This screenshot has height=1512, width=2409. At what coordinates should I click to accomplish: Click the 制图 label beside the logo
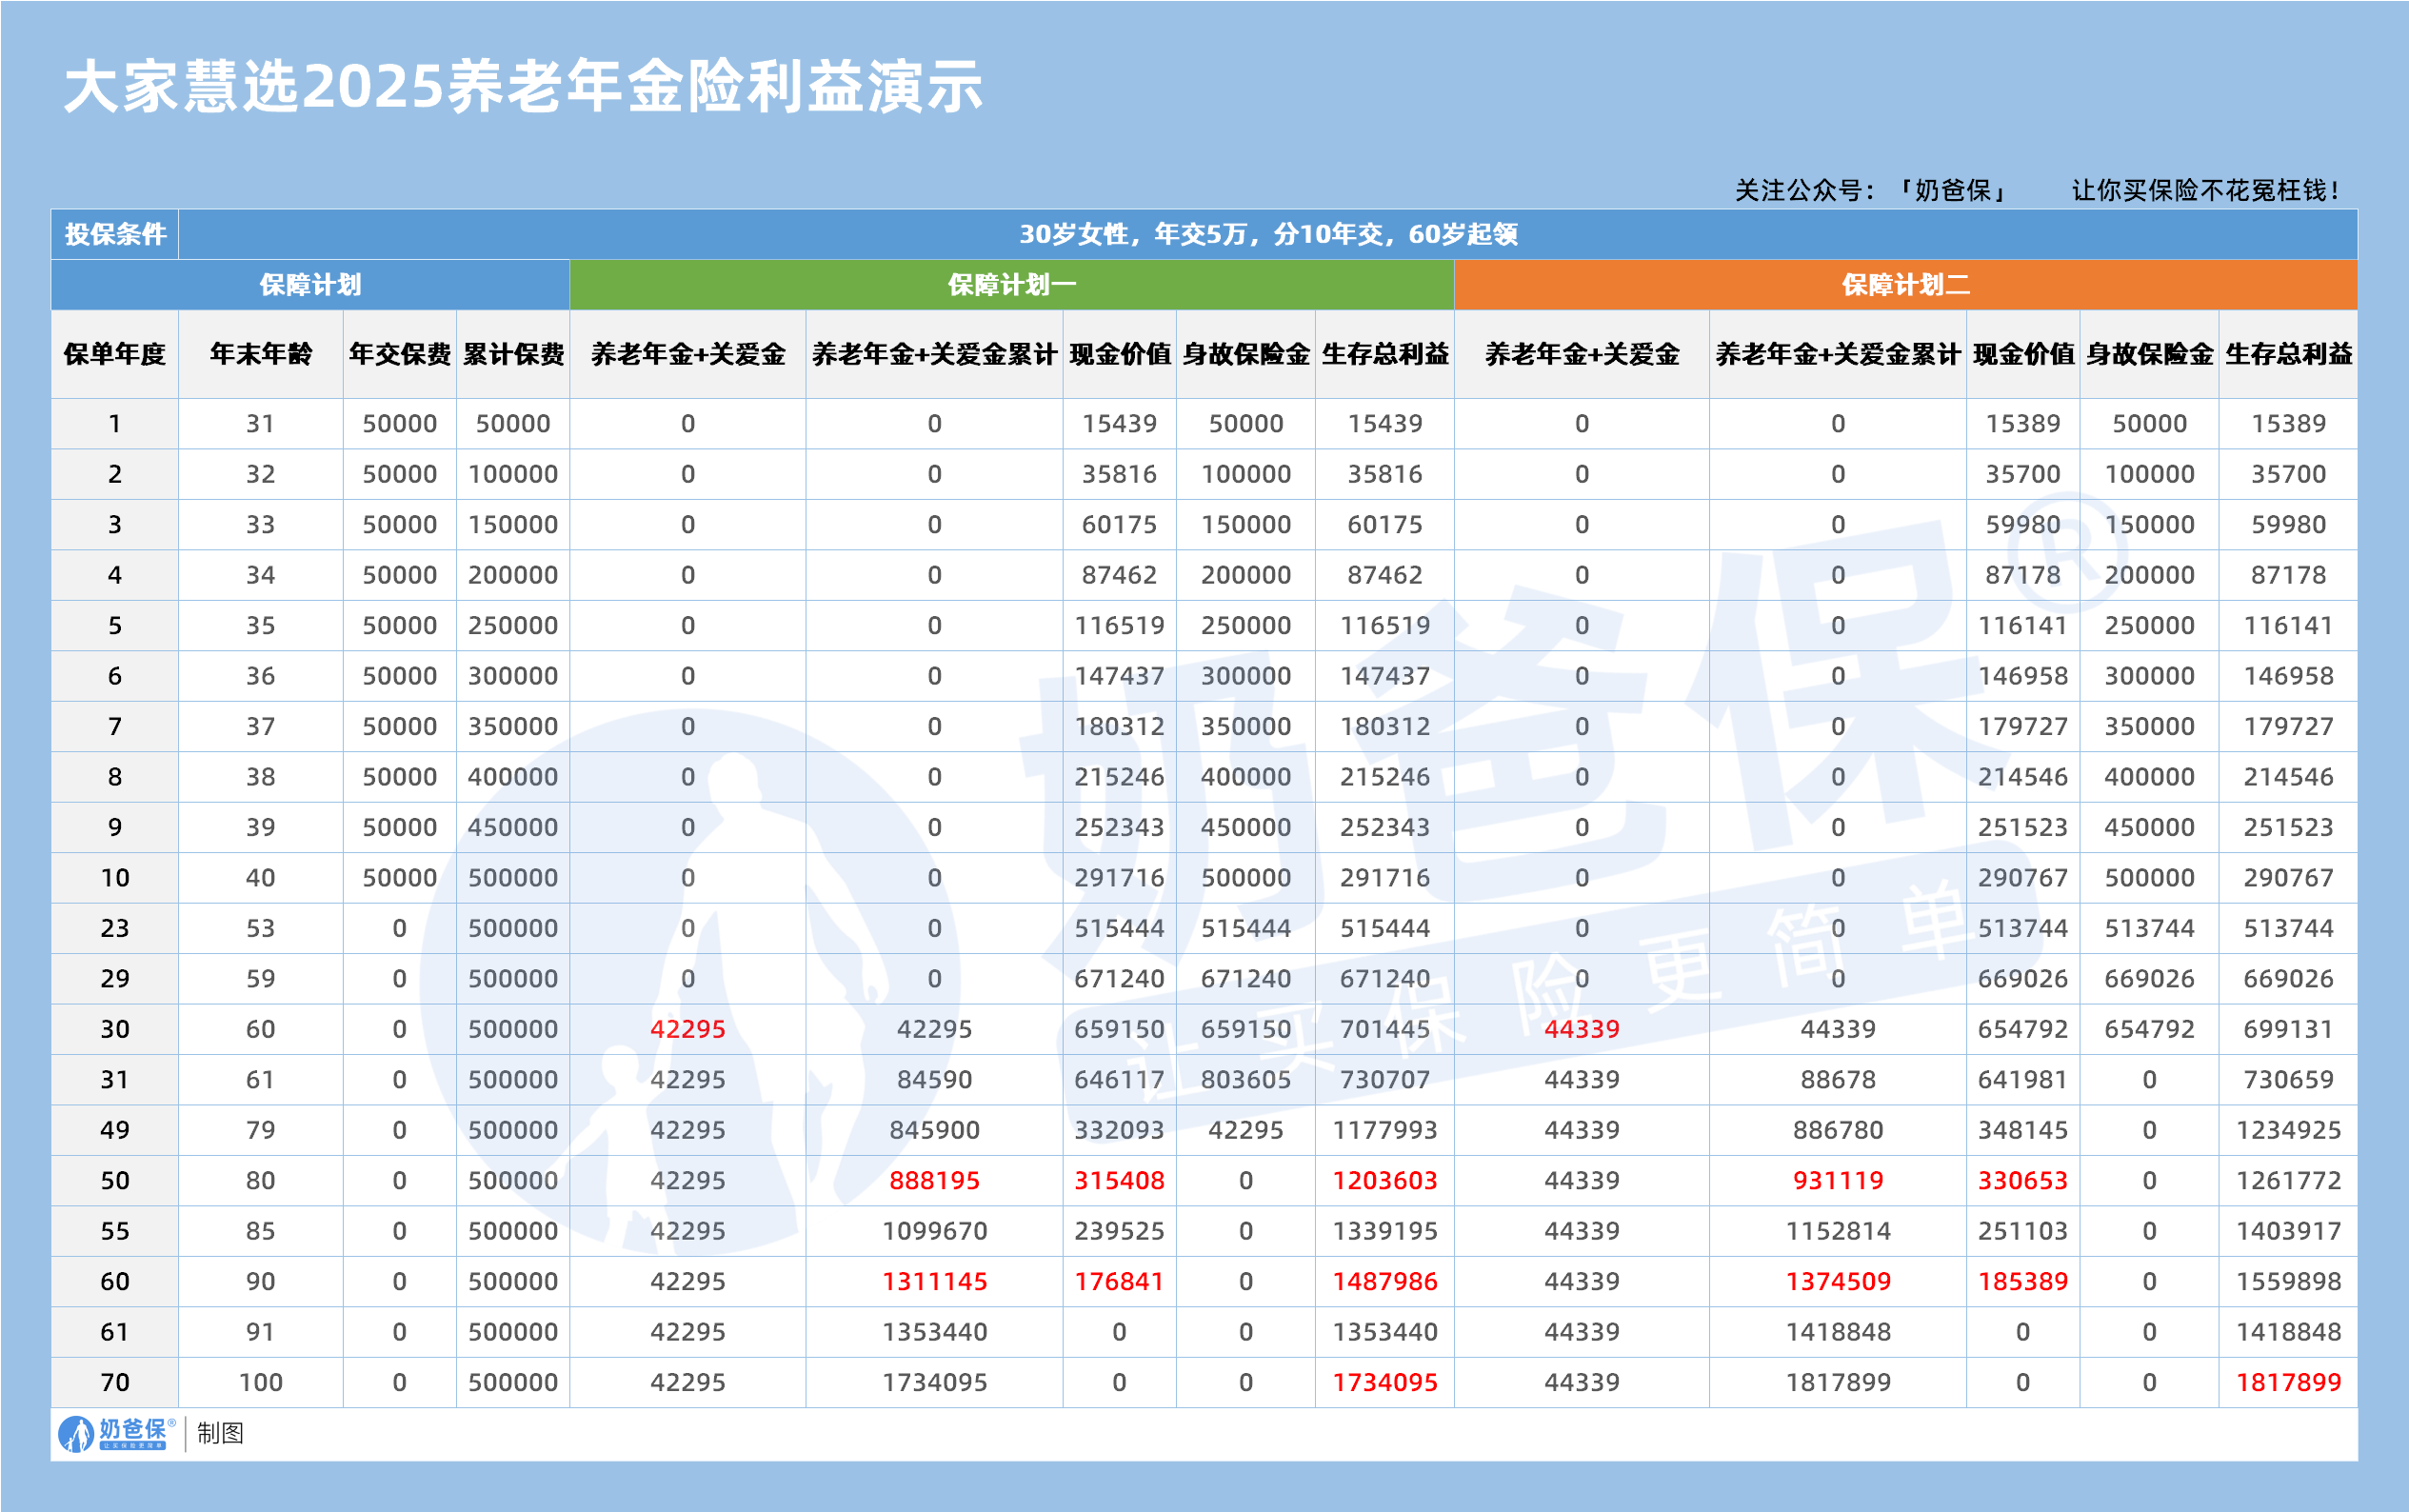[x=220, y=1433]
